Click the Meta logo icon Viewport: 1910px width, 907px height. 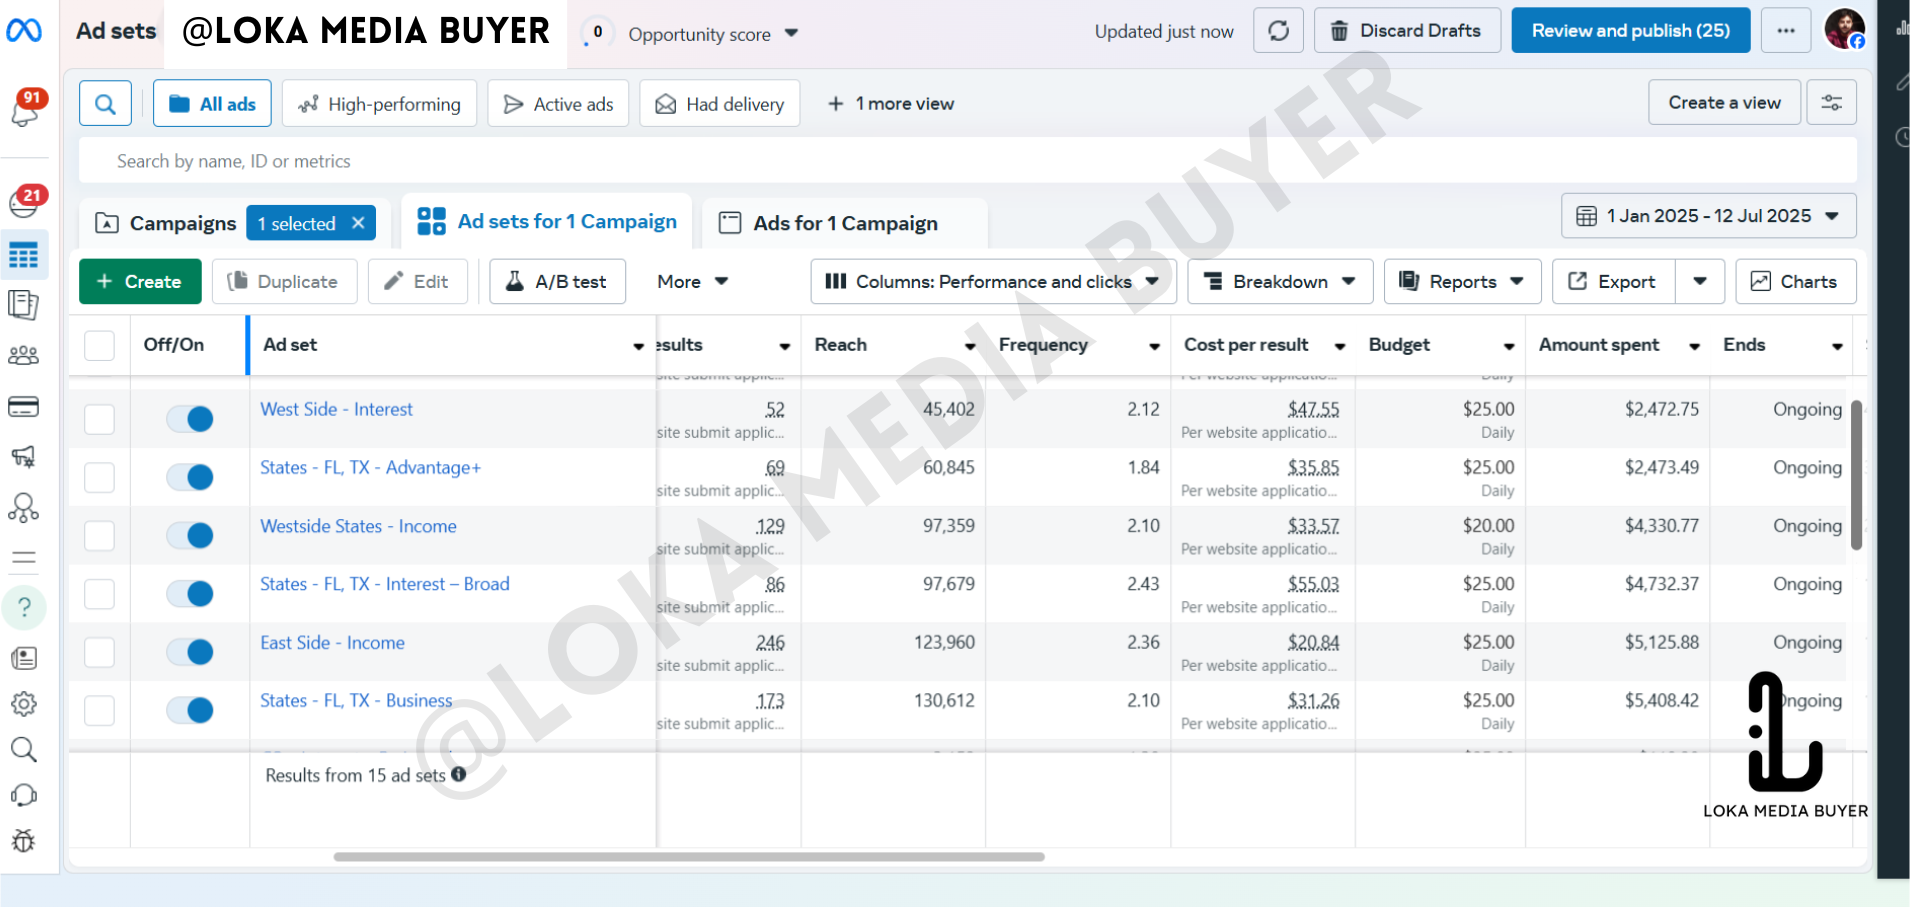(24, 31)
